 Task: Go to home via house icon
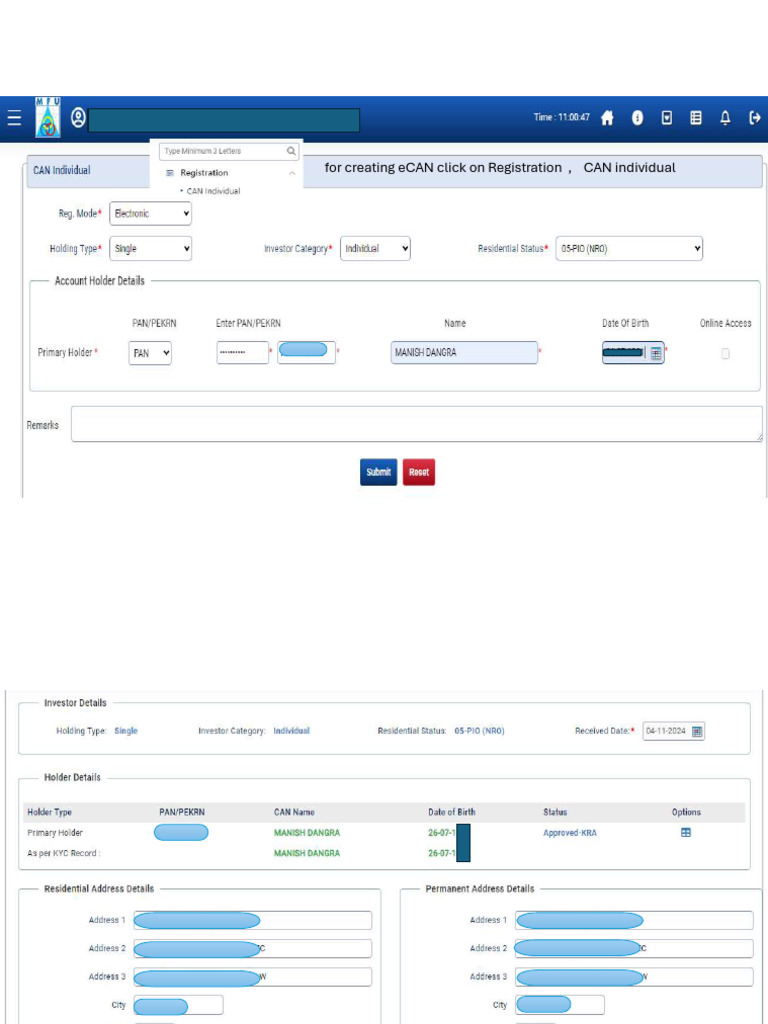coord(607,118)
